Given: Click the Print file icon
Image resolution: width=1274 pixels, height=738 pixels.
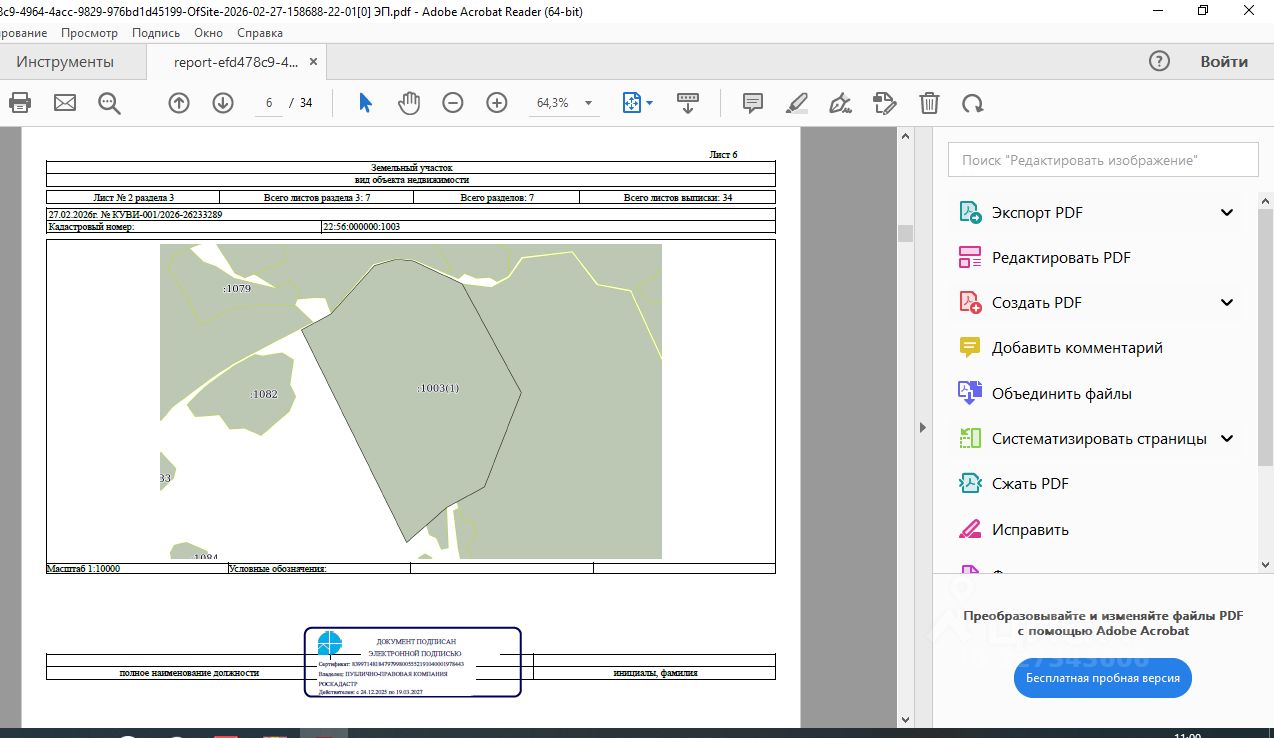Looking at the screenshot, I should pyautogui.click(x=20, y=103).
